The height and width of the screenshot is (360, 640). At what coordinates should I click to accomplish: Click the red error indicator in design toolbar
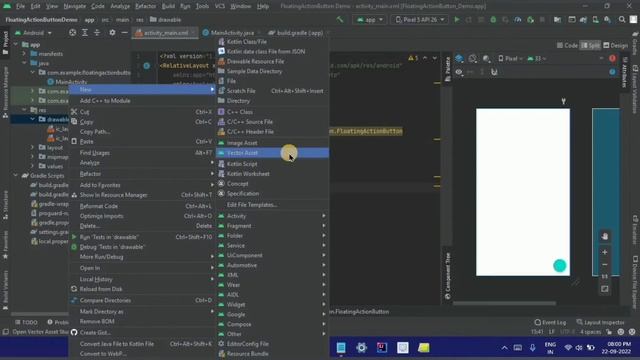[x=612, y=59]
